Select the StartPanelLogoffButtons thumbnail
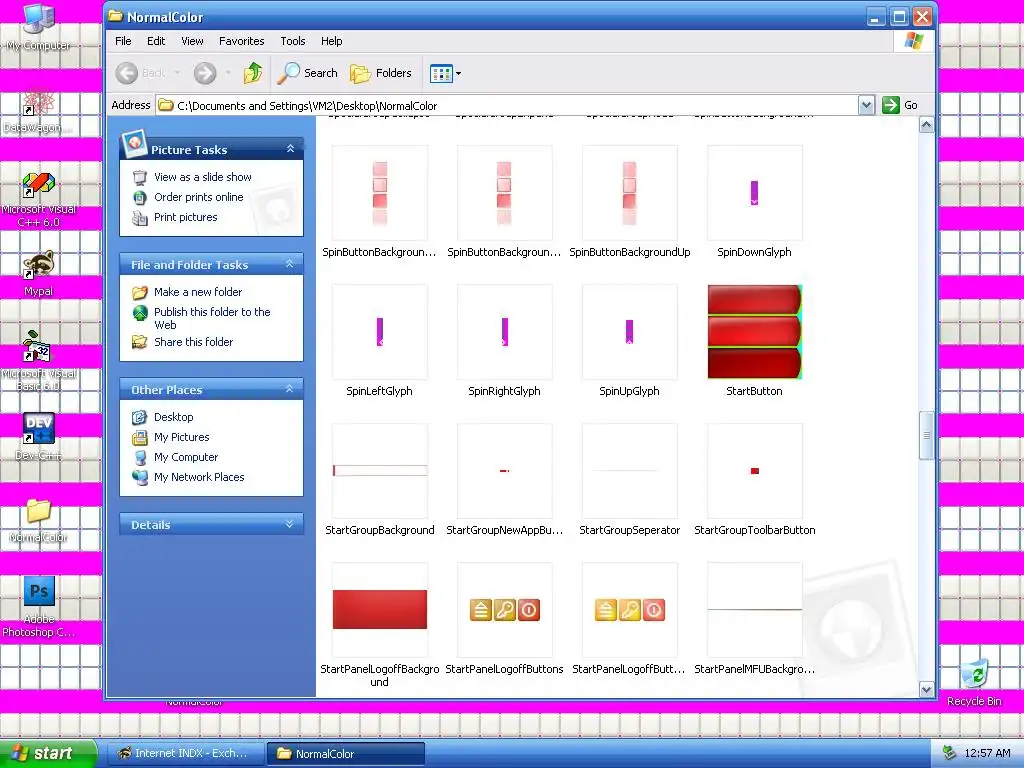The width and height of the screenshot is (1024, 768). pyautogui.click(x=504, y=610)
